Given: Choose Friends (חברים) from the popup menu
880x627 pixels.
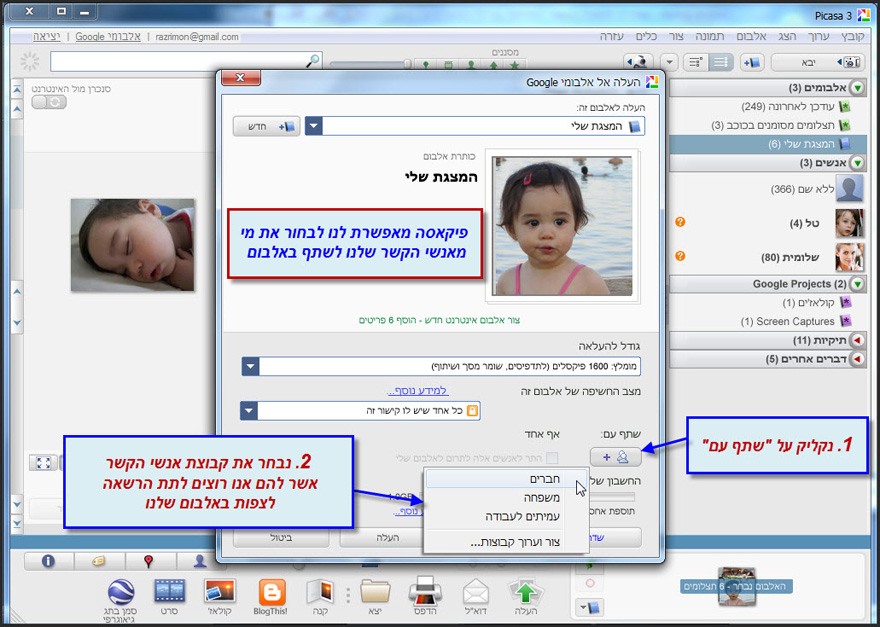Looking at the screenshot, I should [x=507, y=479].
